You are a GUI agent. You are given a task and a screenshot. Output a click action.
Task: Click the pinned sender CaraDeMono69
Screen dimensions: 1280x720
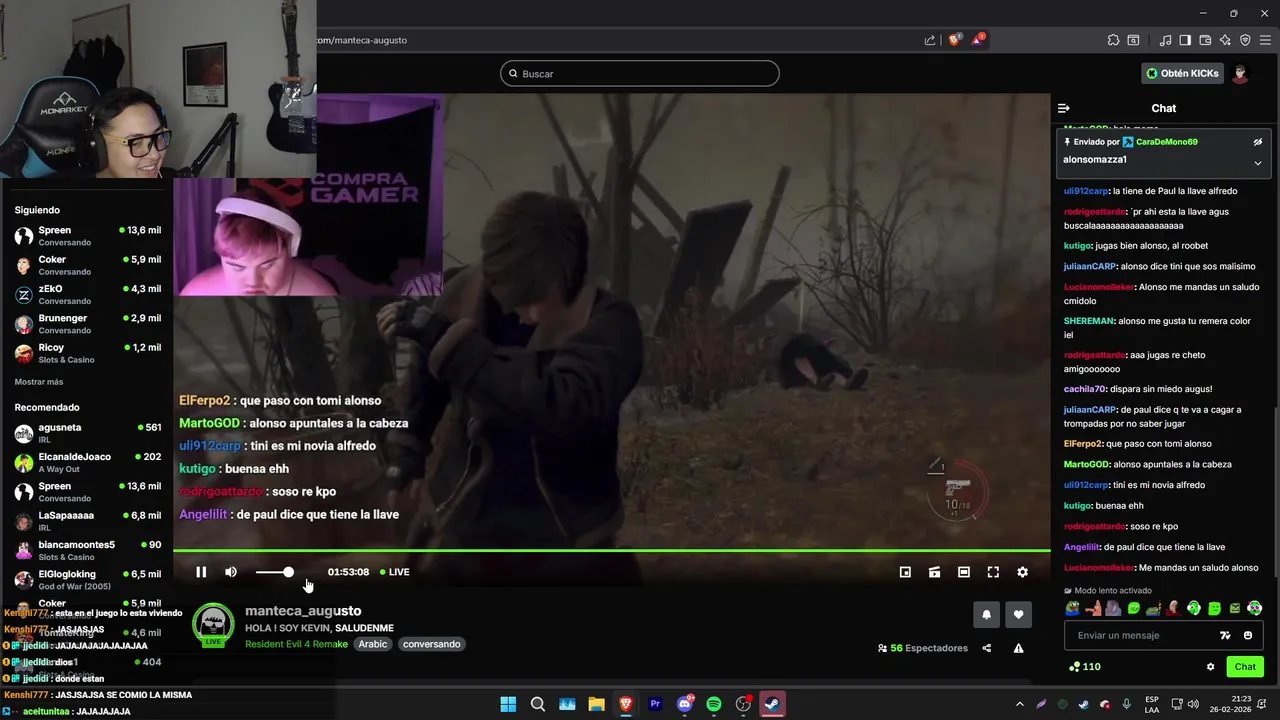pyautogui.click(x=1166, y=142)
